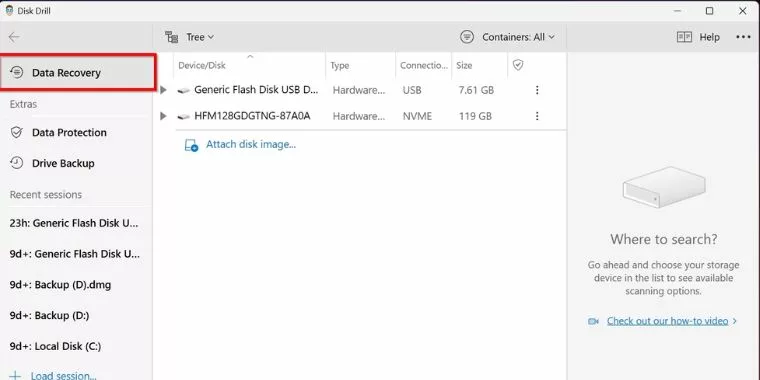
Task: Click the Generic Flash Disk drive icon
Action: point(183,91)
